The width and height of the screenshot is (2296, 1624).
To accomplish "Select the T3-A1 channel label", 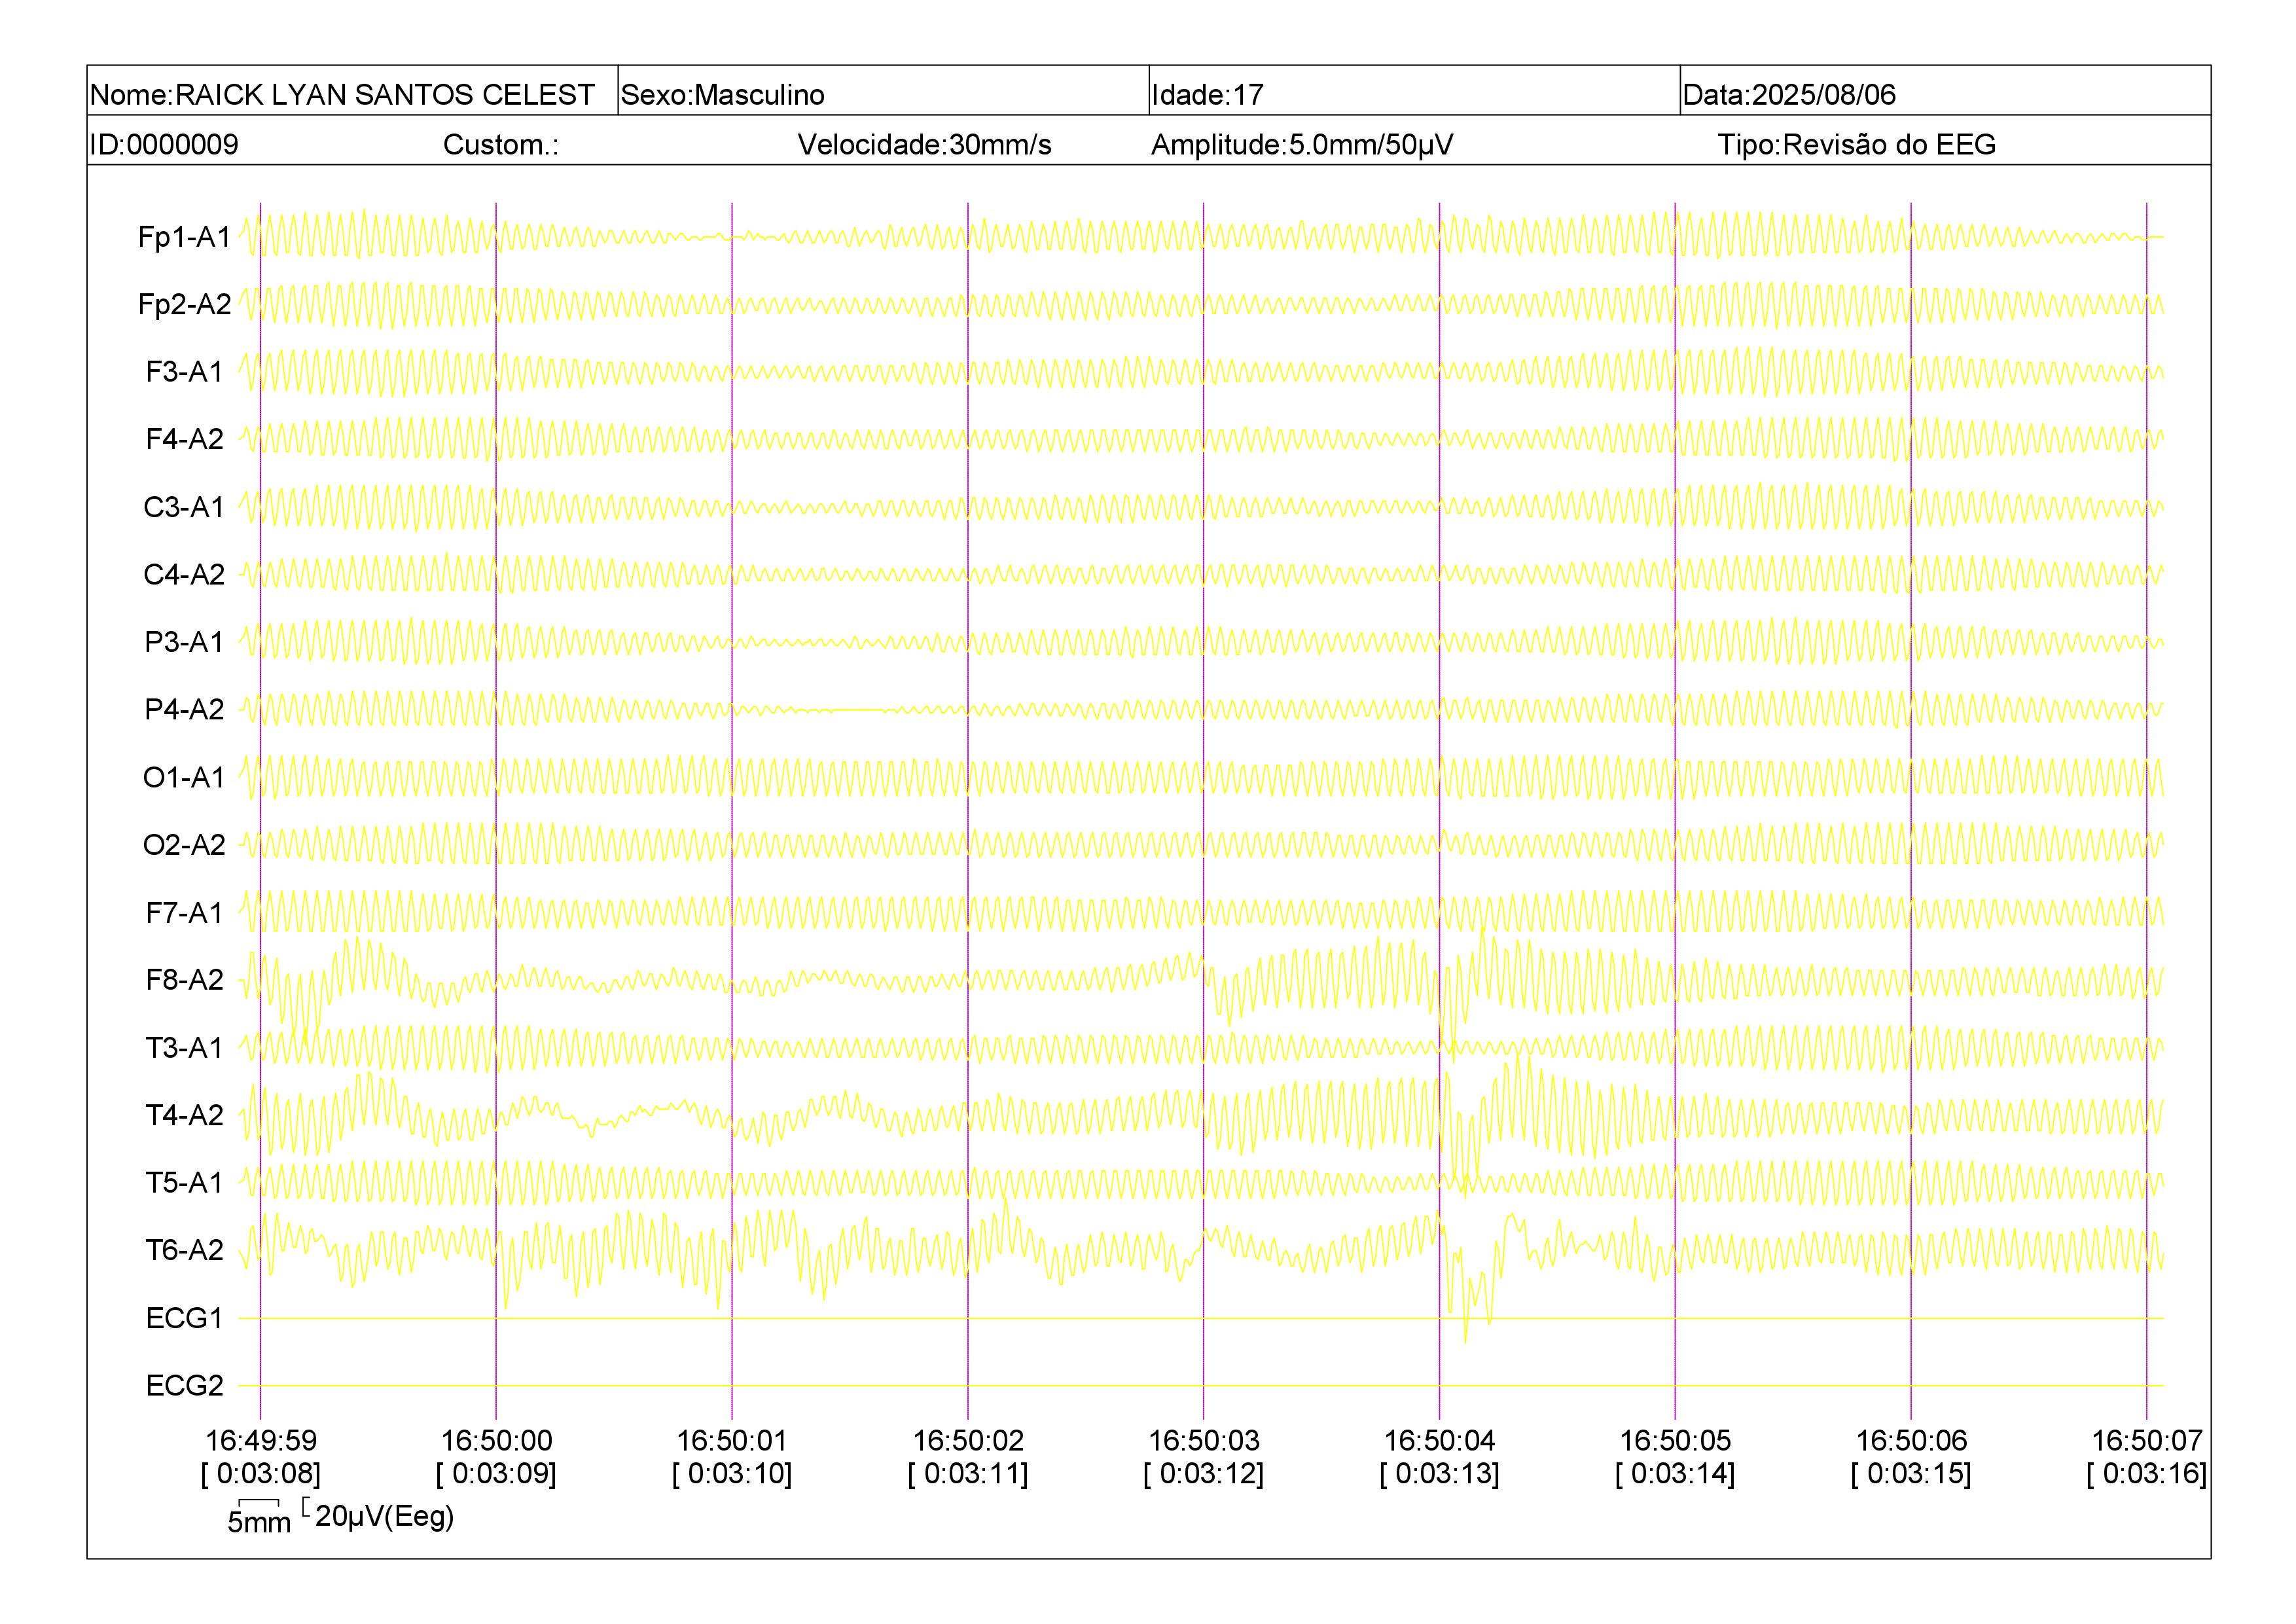I will [x=184, y=1047].
